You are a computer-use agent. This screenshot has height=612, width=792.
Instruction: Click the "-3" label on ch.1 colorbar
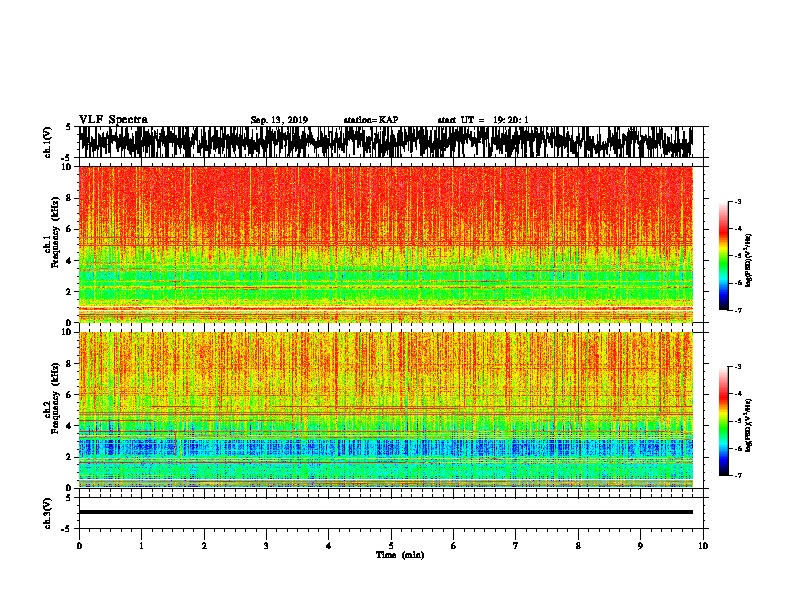(x=738, y=202)
